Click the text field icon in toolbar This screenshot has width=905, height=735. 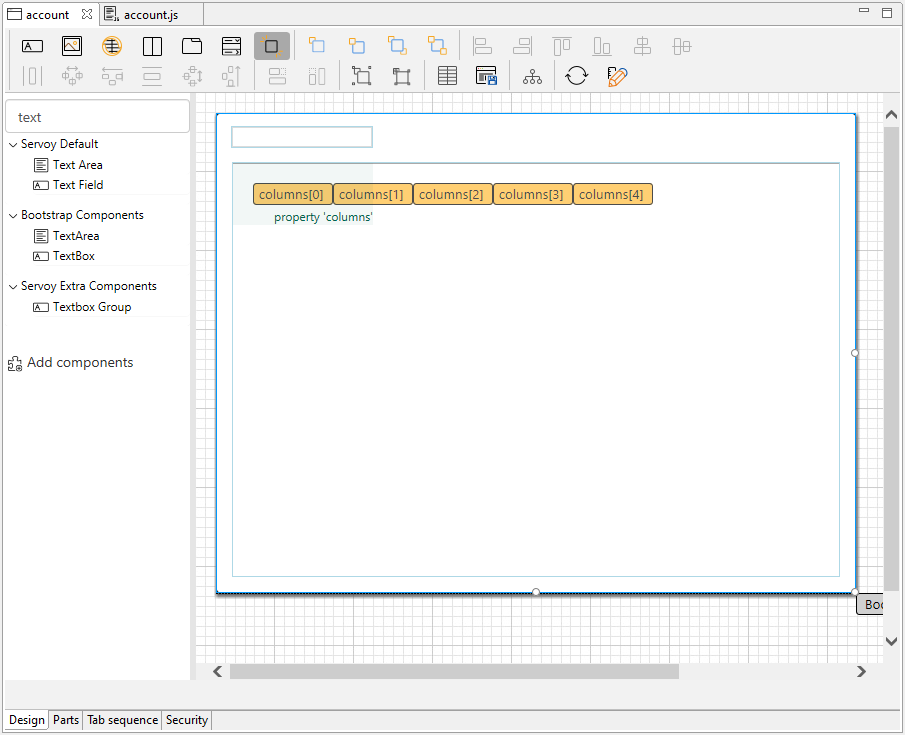point(33,46)
